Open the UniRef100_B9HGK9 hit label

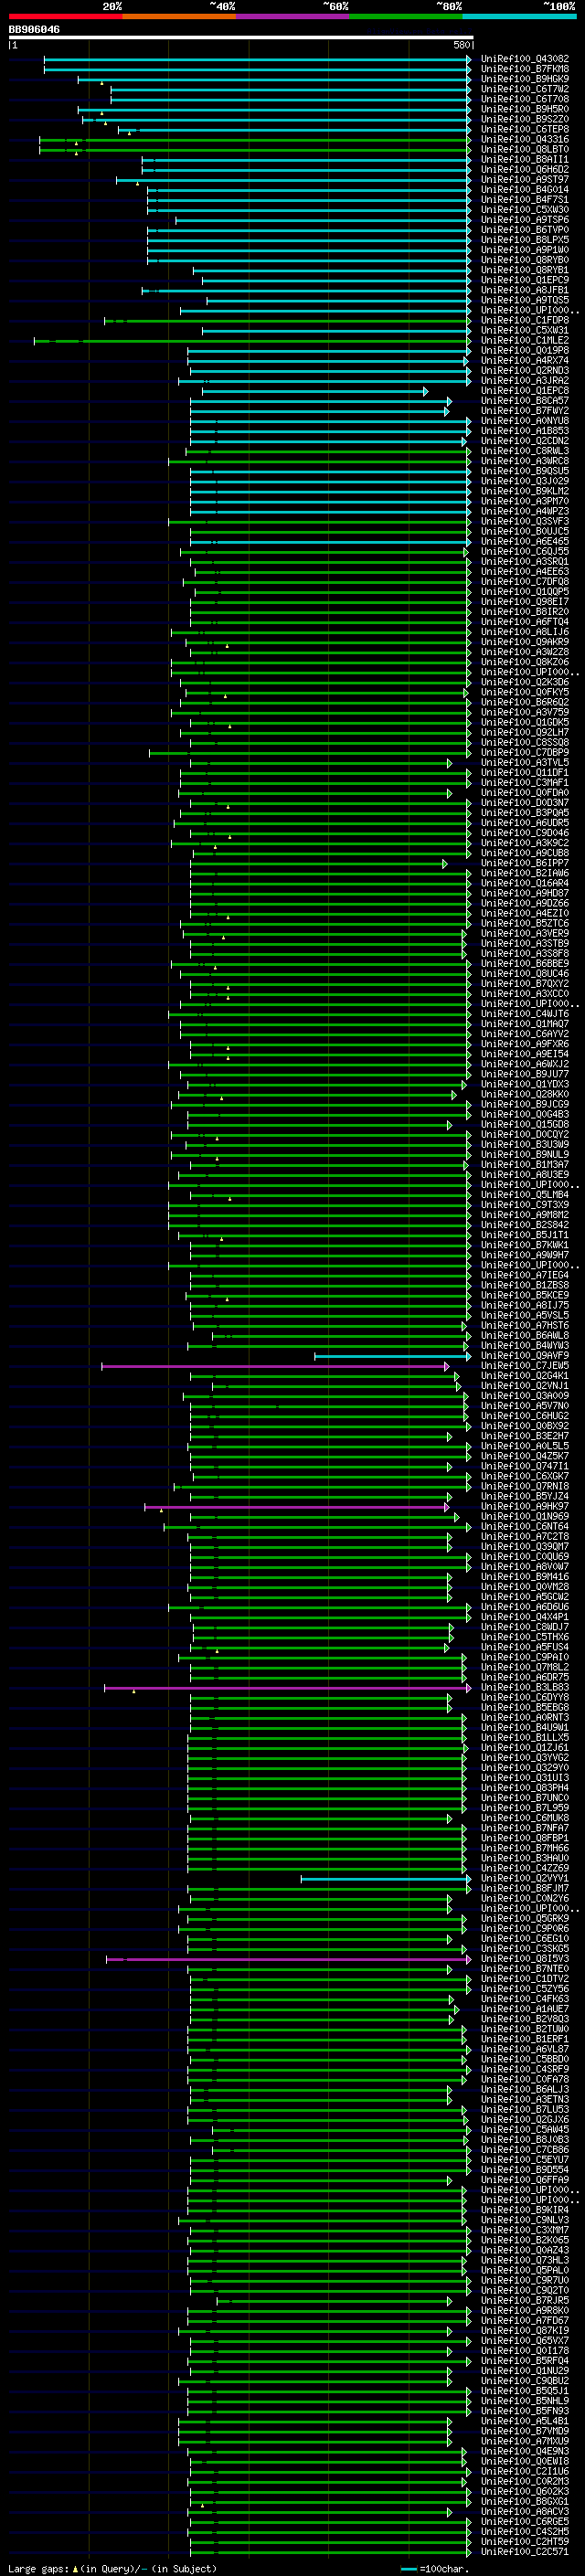pos(525,79)
